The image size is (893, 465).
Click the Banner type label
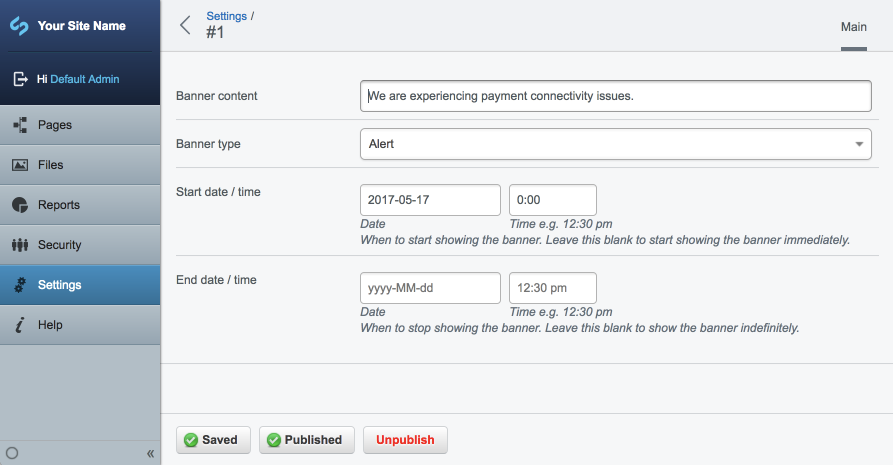pyautogui.click(x=208, y=144)
